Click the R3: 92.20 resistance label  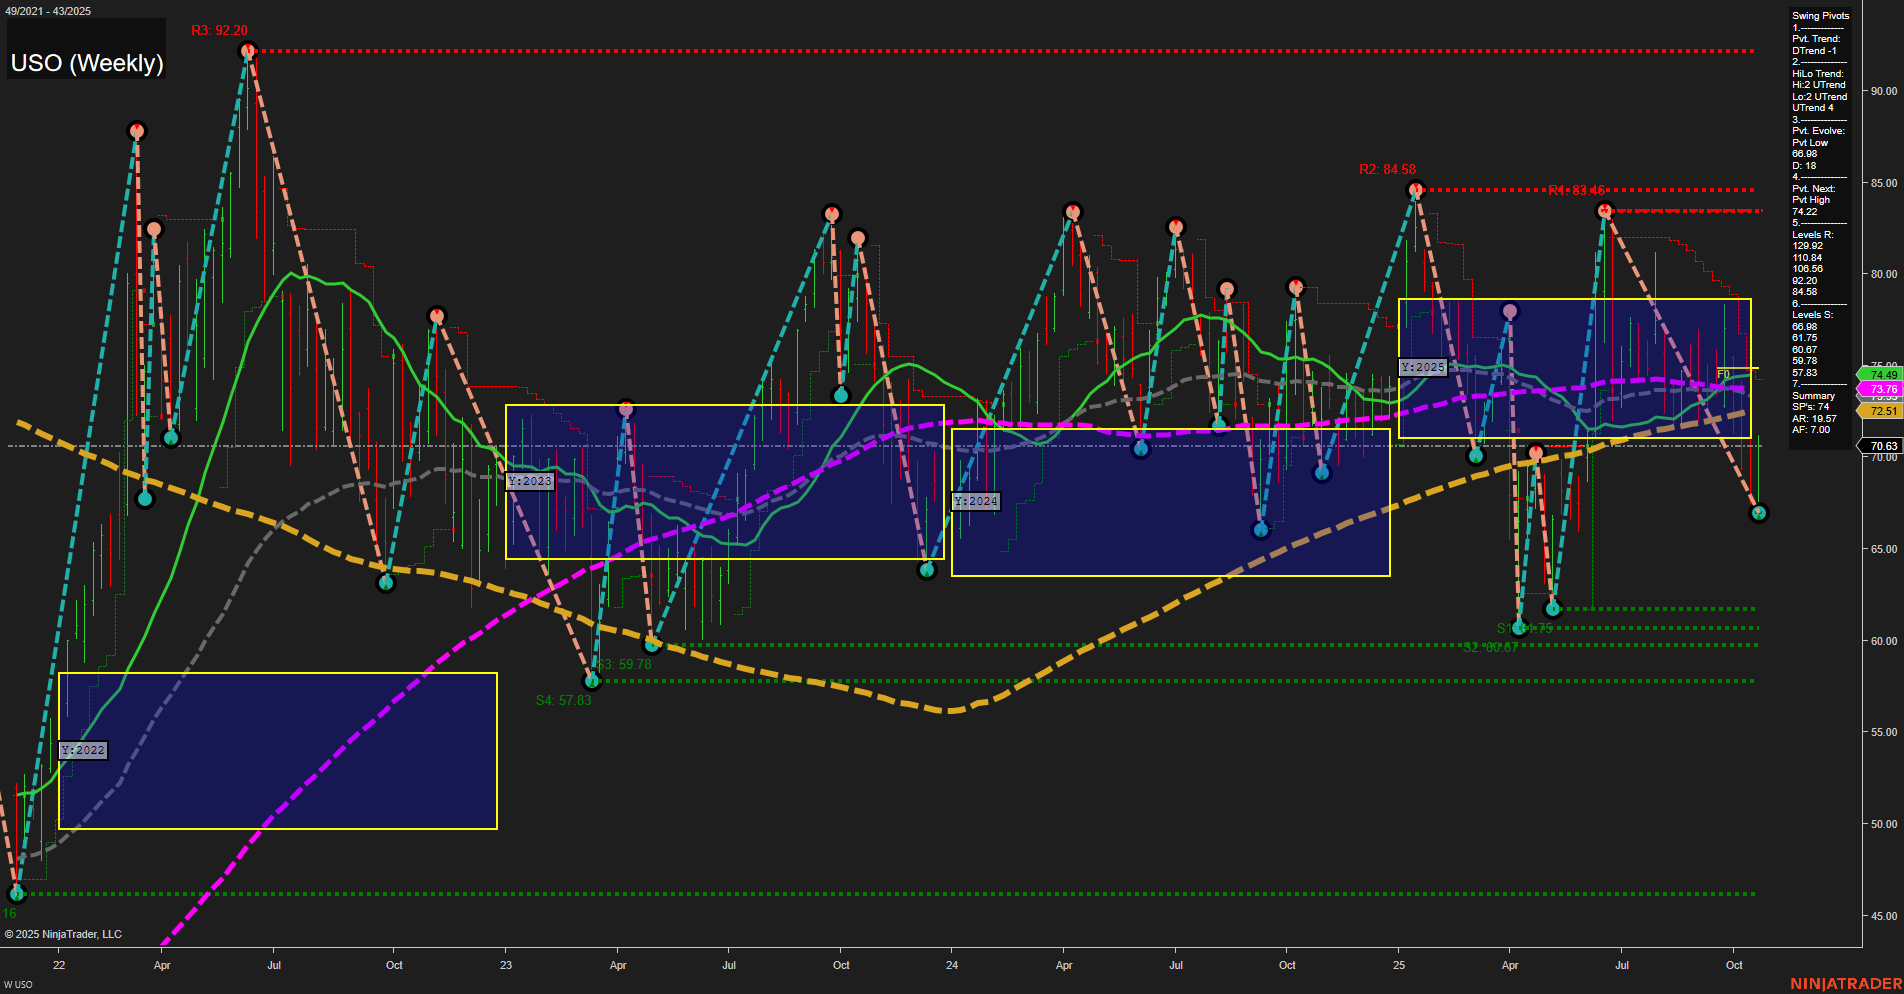click(220, 30)
